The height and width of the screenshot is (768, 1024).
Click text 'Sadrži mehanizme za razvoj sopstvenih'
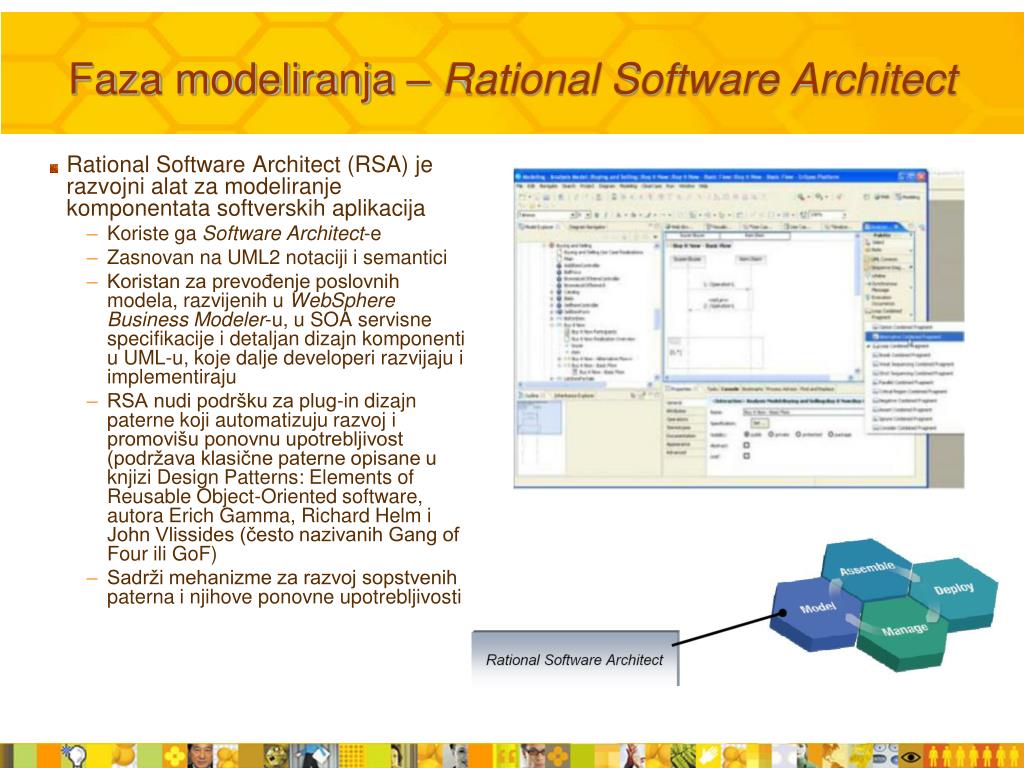click(281, 578)
